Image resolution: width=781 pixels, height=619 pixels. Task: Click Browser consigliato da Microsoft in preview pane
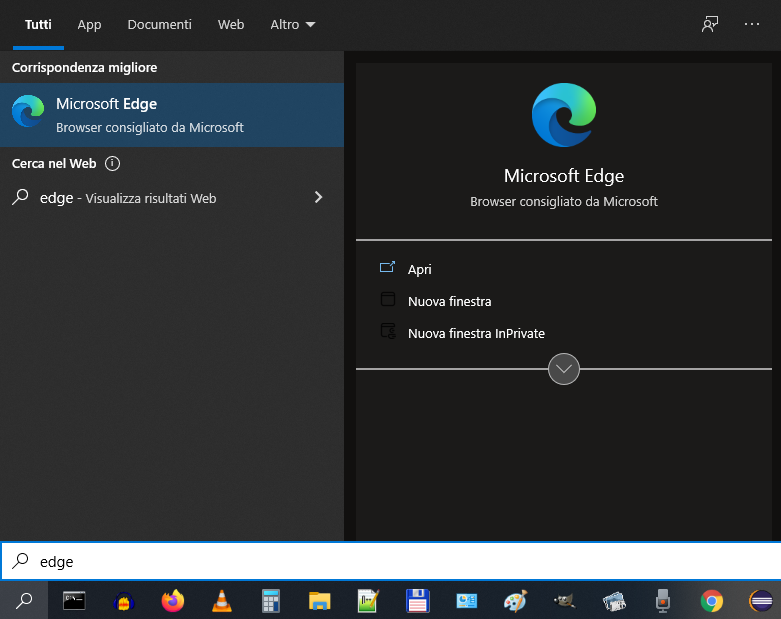(564, 201)
